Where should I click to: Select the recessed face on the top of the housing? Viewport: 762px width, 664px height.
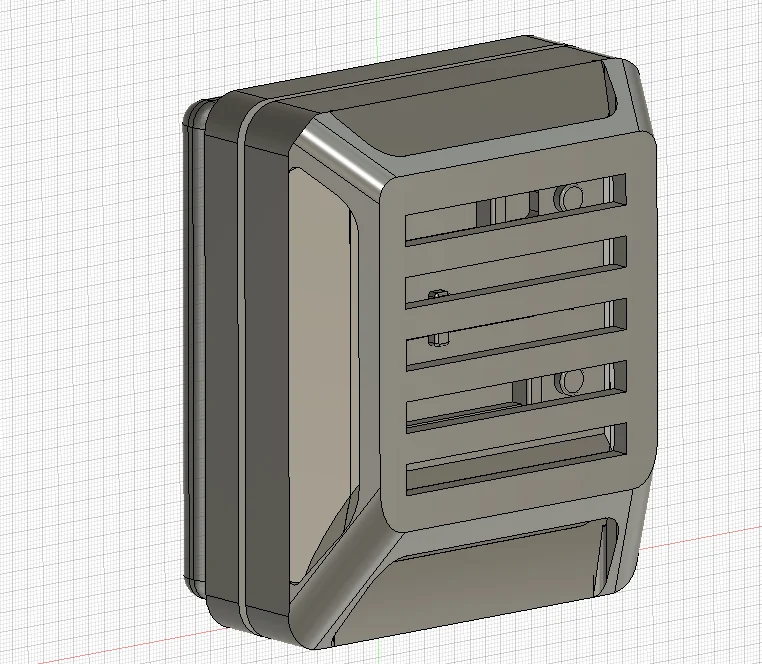(476, 109)
